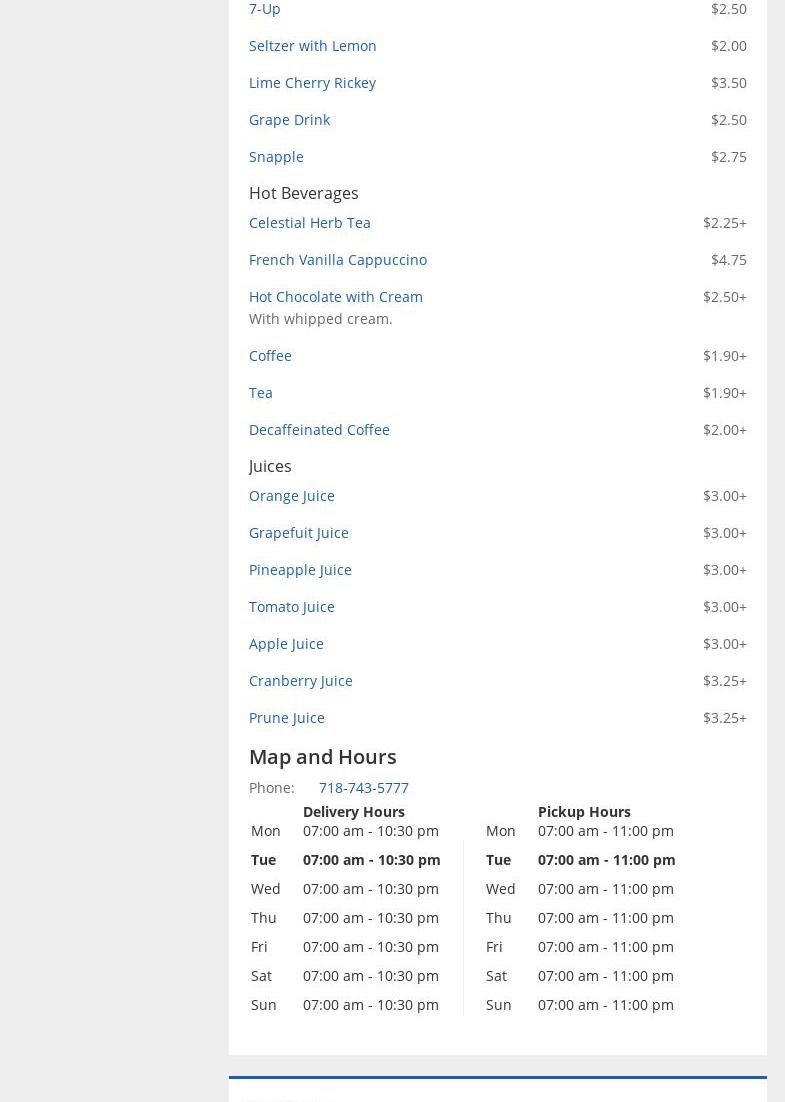Click Pineapple Juice

300,570
